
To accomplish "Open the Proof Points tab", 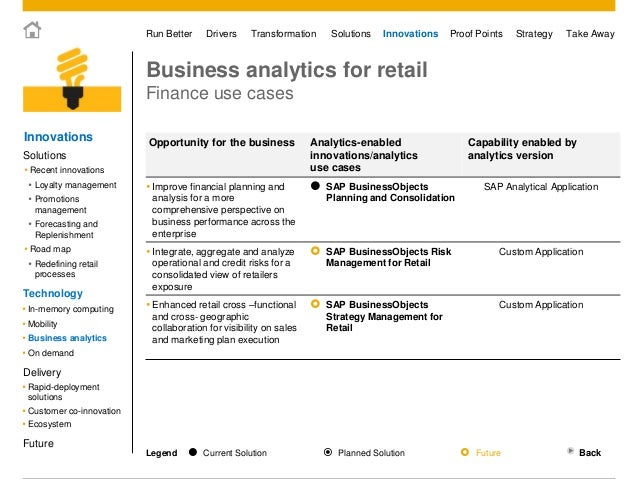I will coord(476,34).
